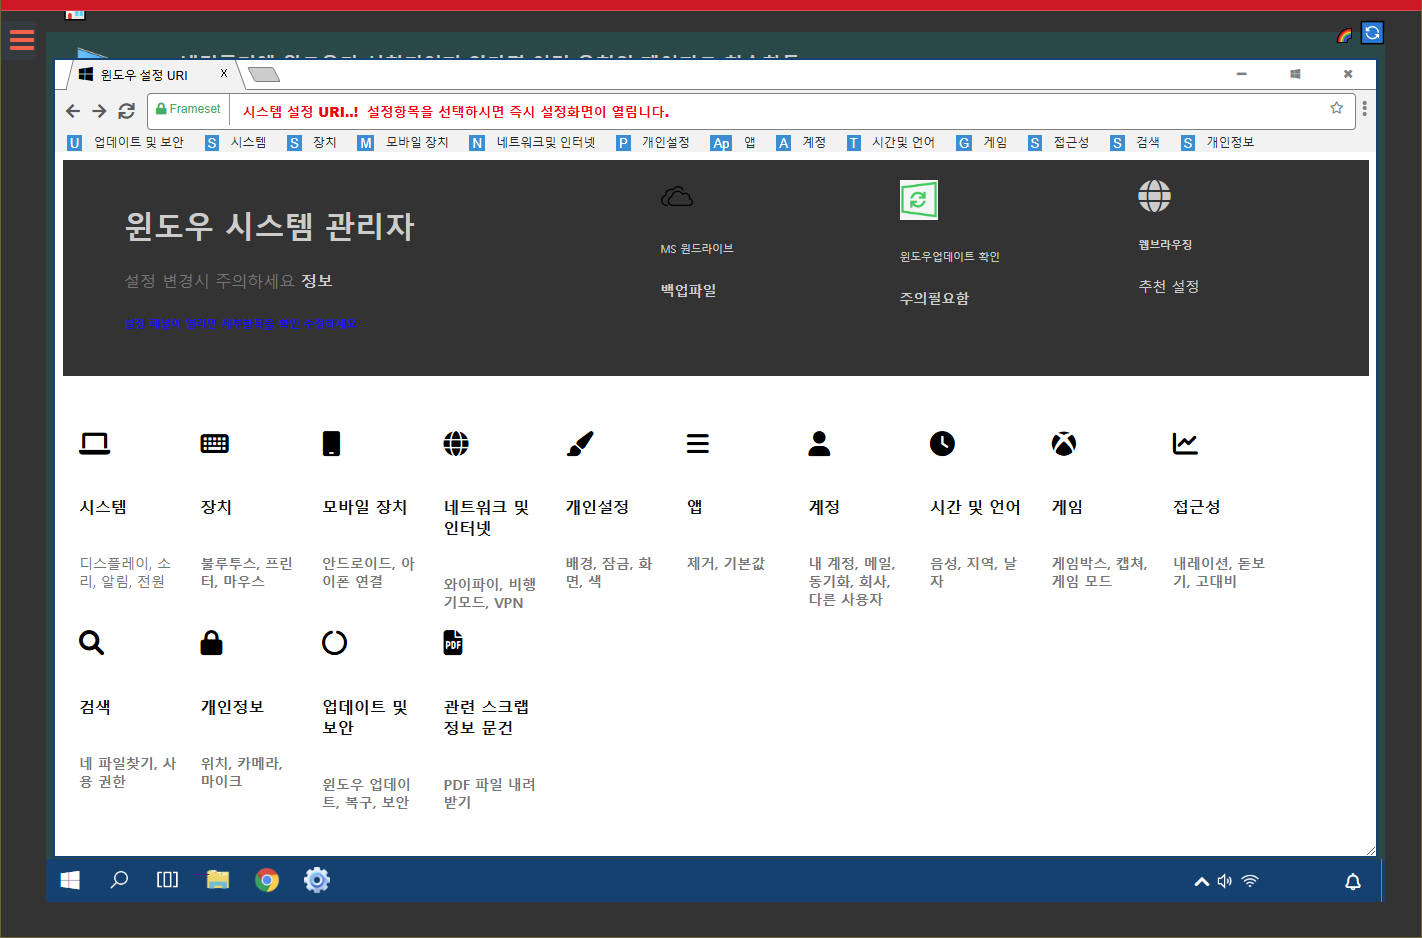Click the 백업파일 link

(x=688, y=290)
